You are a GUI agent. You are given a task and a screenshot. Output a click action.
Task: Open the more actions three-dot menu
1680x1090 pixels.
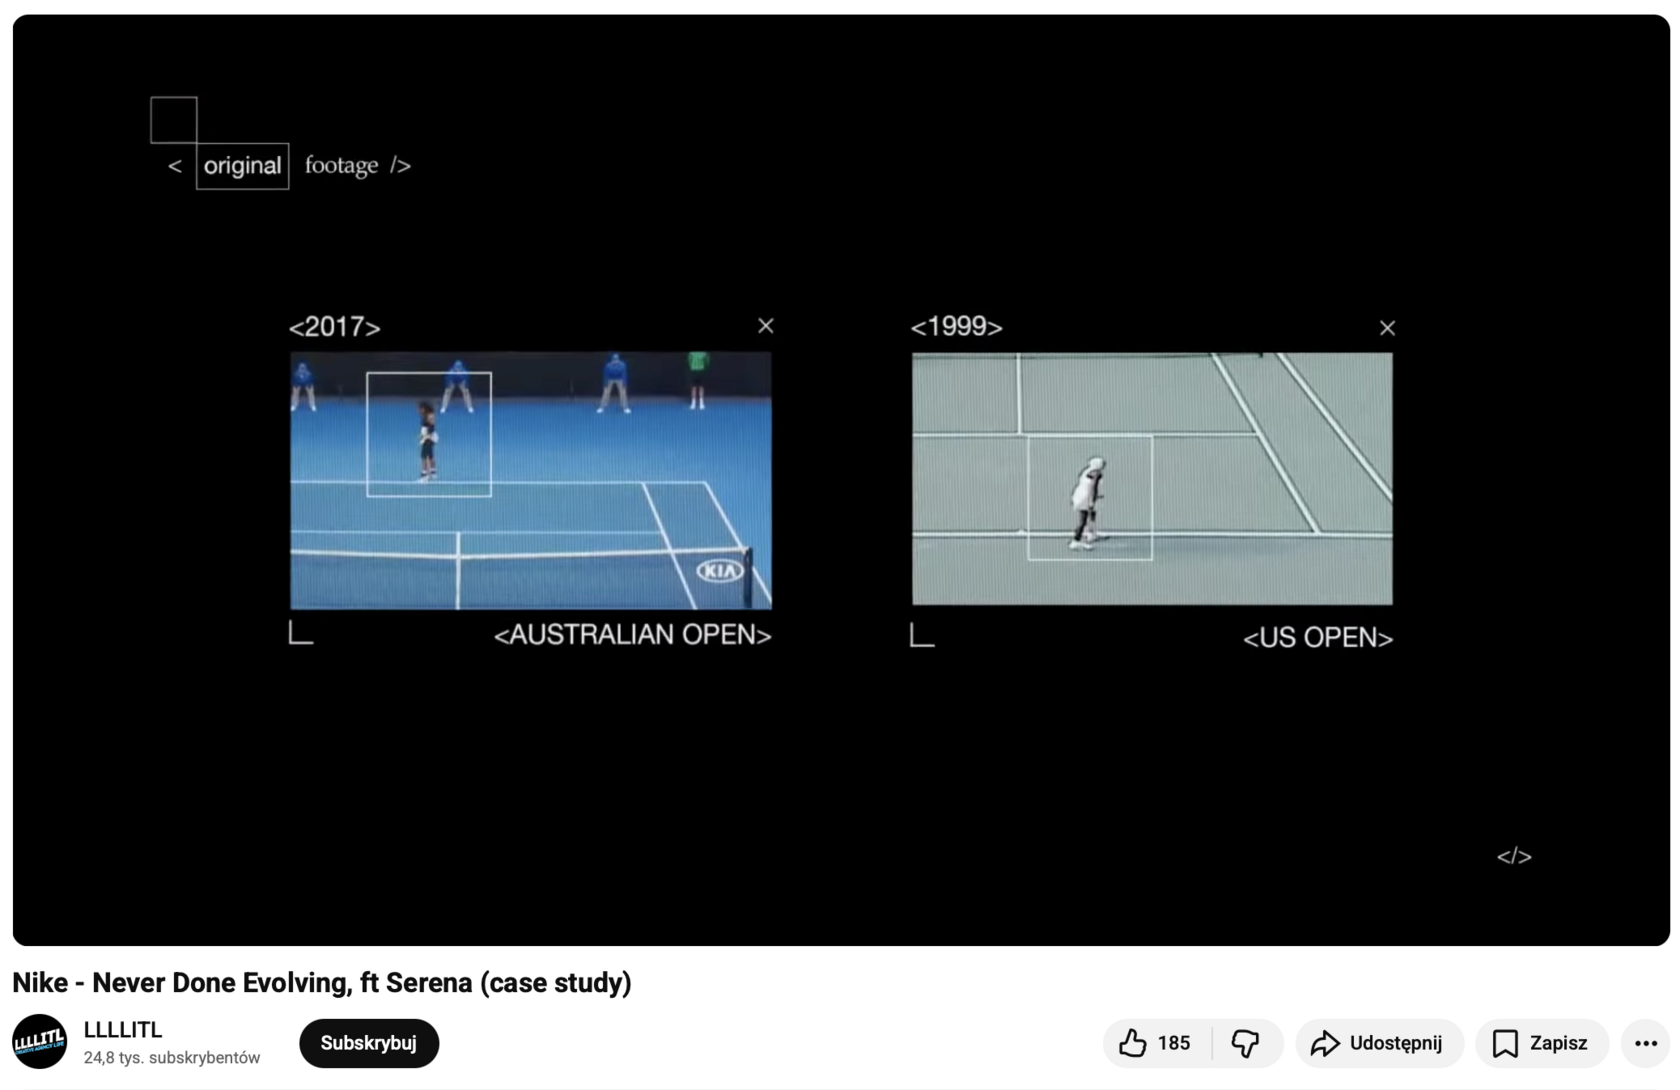1646,1043
